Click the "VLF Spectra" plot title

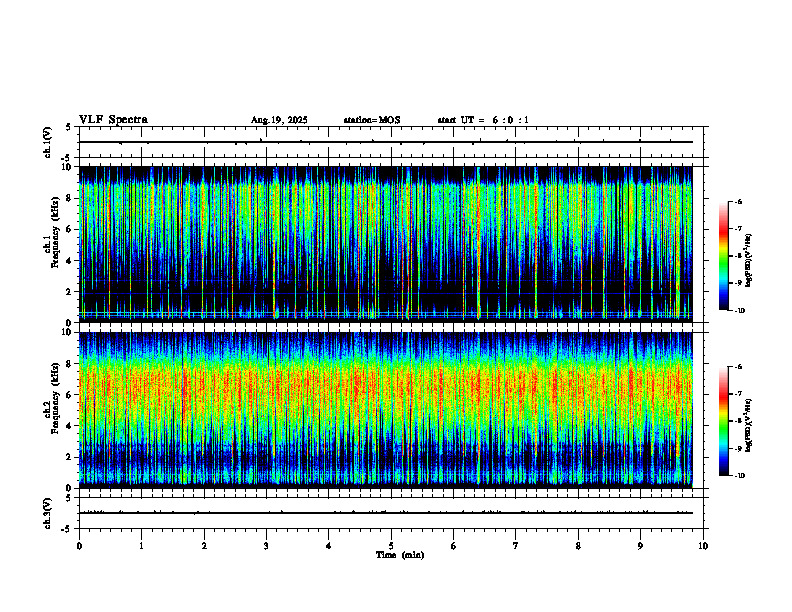pos(113,120)
